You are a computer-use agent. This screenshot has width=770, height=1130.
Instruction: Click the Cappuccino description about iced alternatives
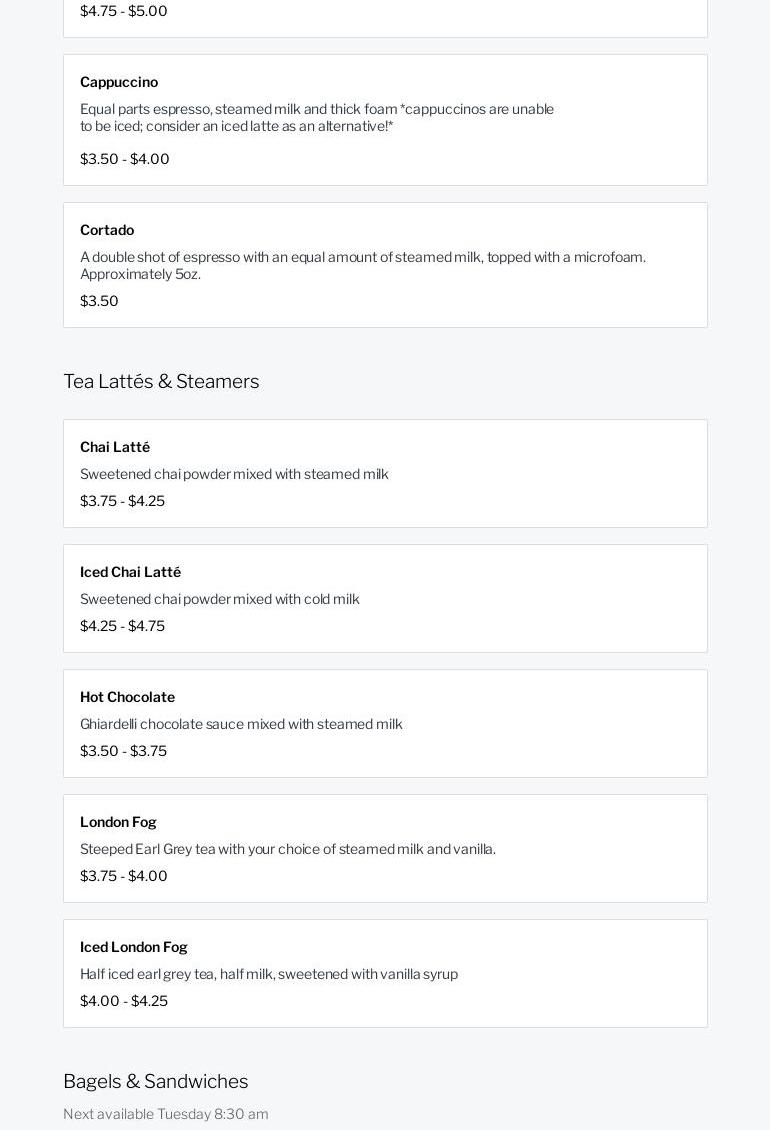[x=316, y=118]
